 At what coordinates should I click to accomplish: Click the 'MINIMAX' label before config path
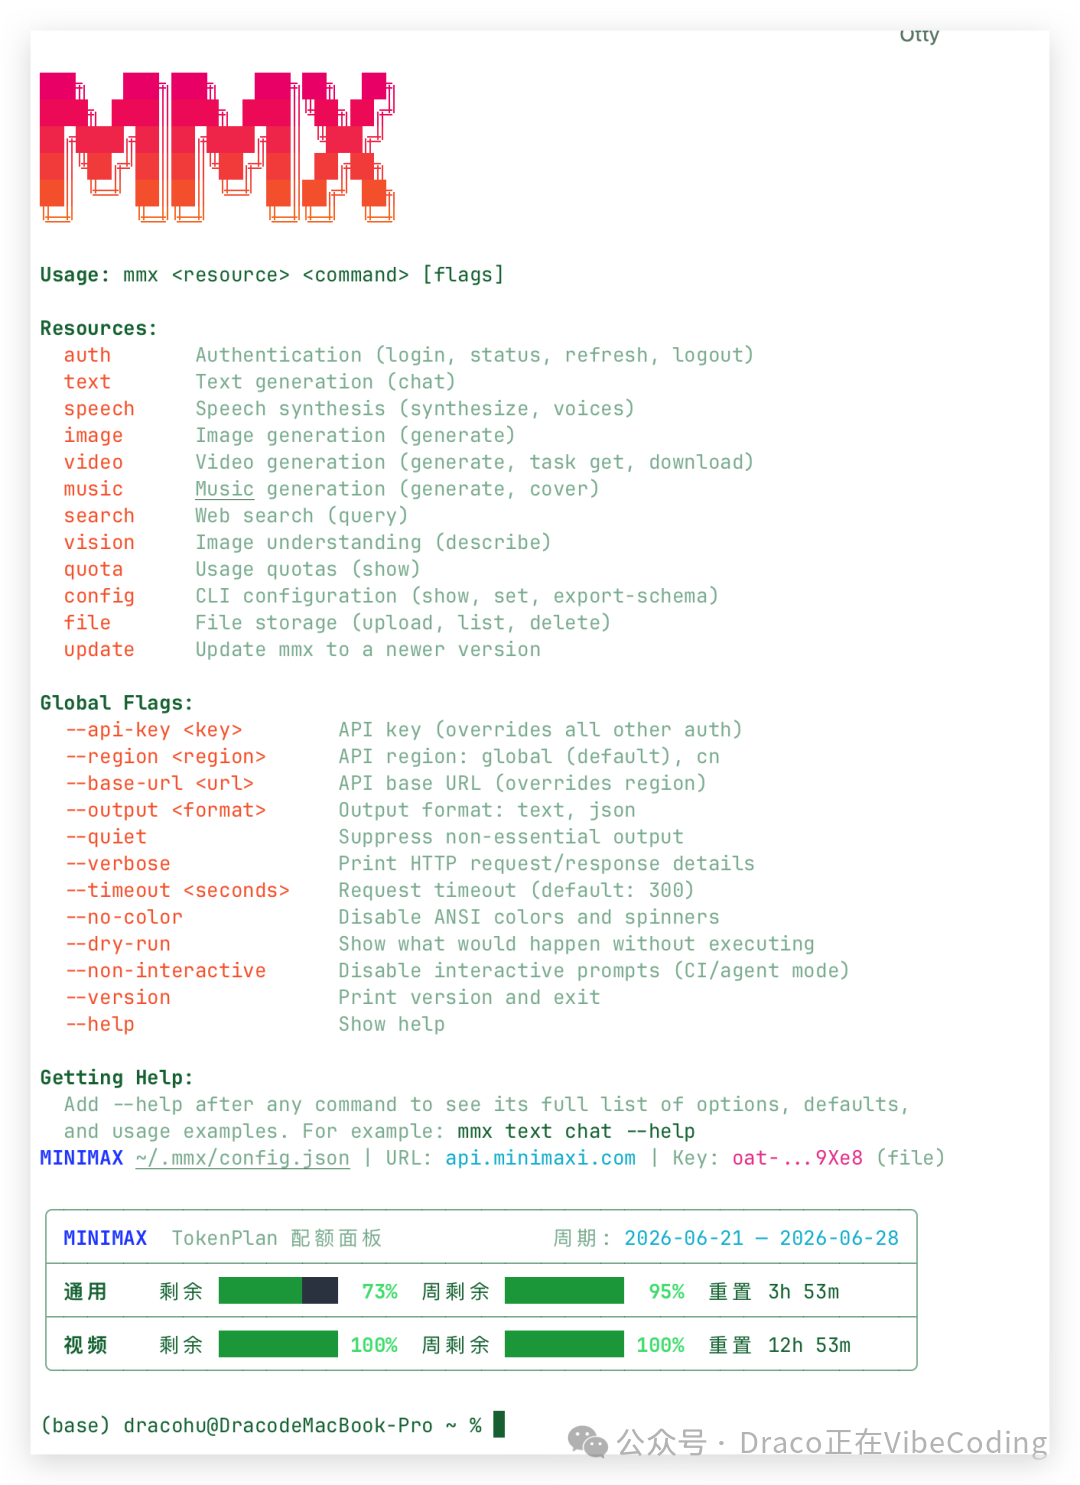point(81,1158)
